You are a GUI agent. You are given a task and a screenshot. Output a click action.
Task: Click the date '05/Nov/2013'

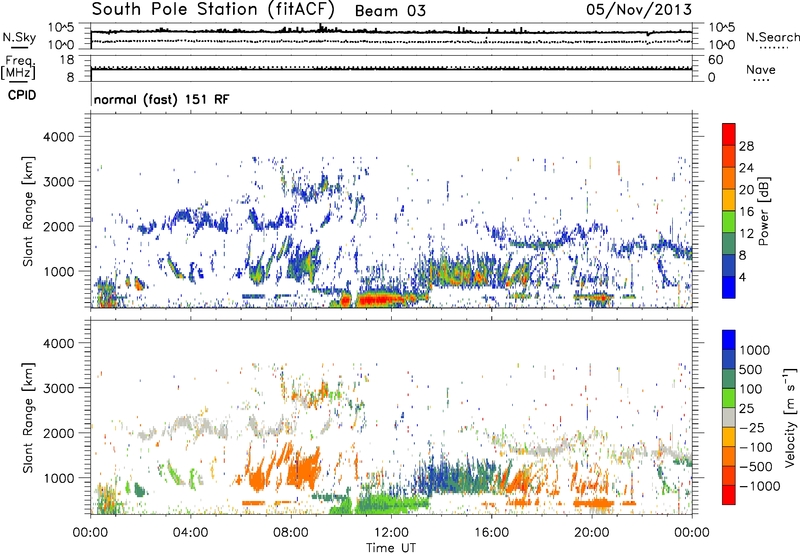pos(639,9)
